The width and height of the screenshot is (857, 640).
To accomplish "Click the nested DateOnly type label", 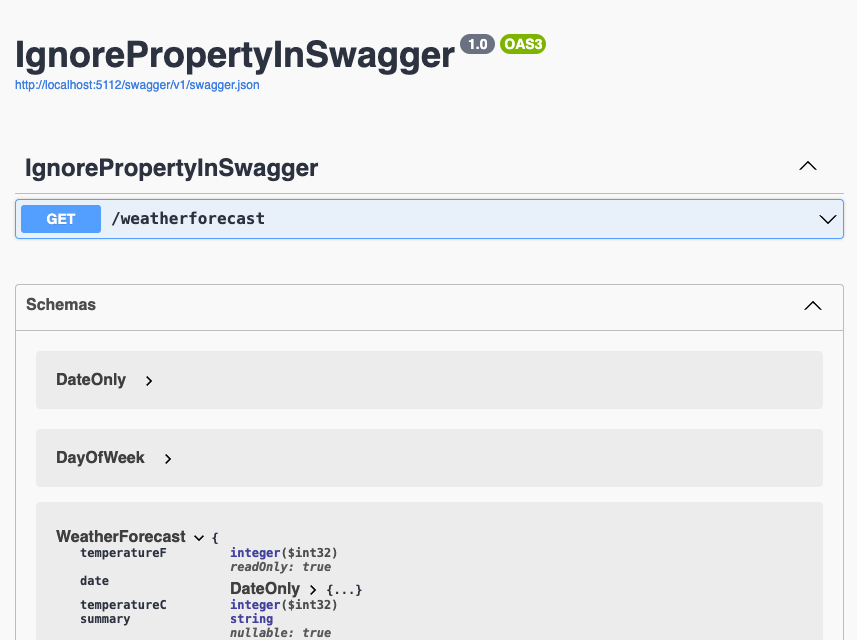I will [x=265, y=589].
